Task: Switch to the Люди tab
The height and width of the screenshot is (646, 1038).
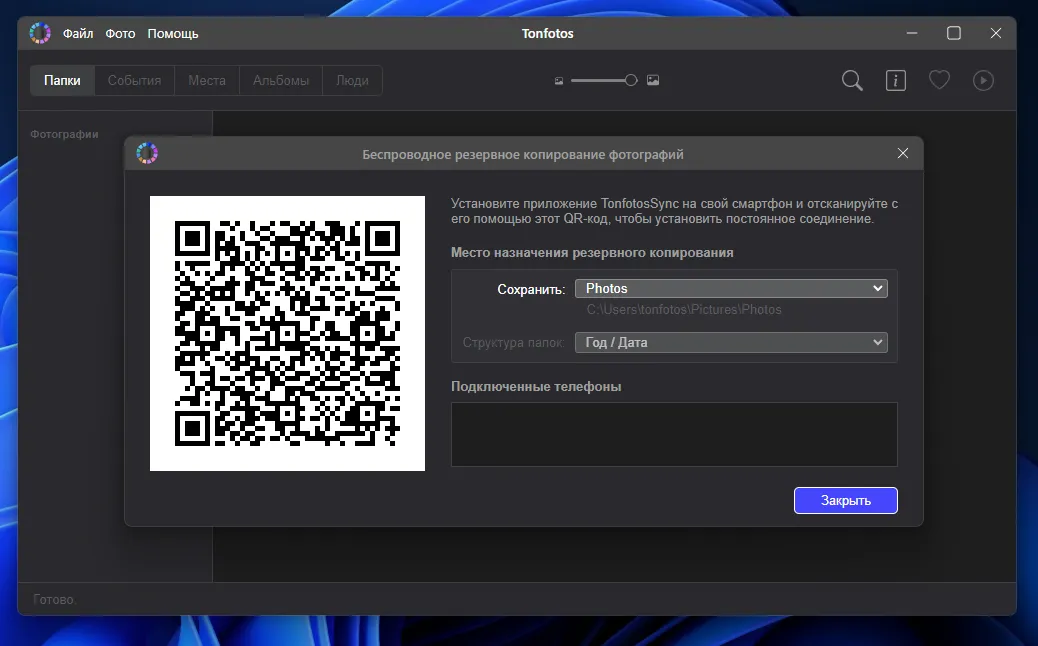Action: click(352, 81)
